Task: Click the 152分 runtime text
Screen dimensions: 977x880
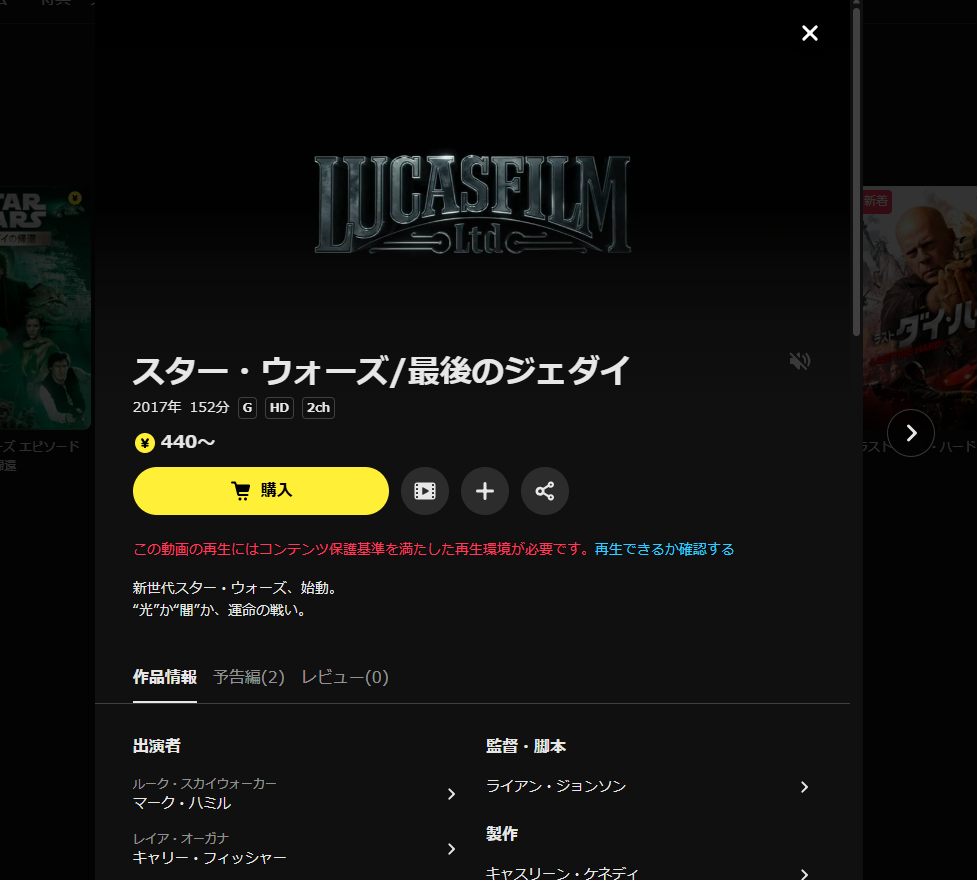Action: coord(209,407)
